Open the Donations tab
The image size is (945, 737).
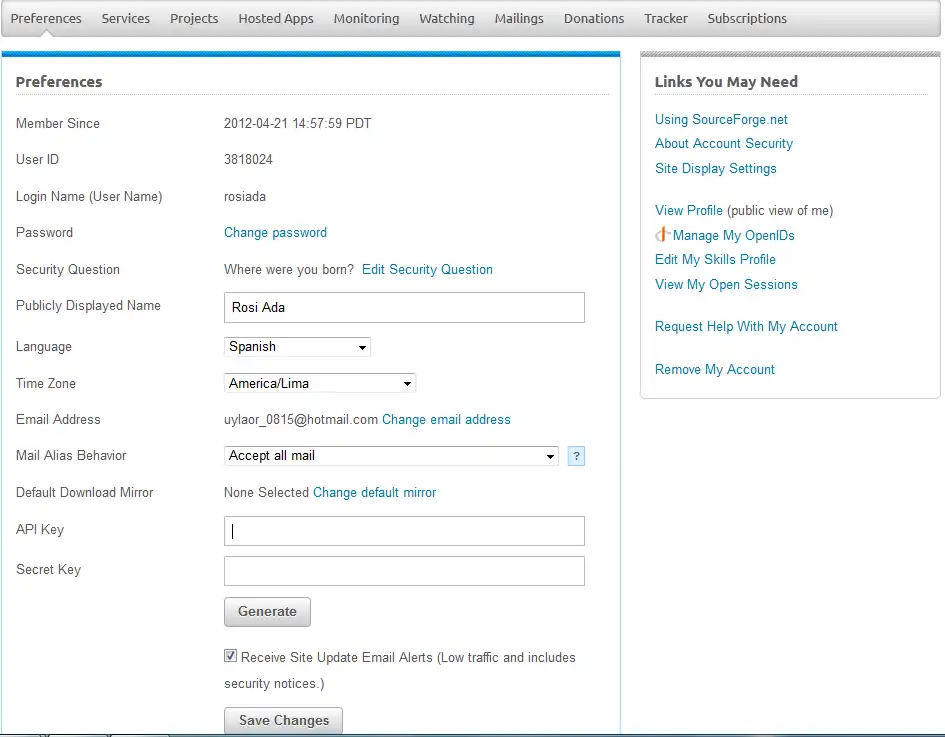point(594,19)
